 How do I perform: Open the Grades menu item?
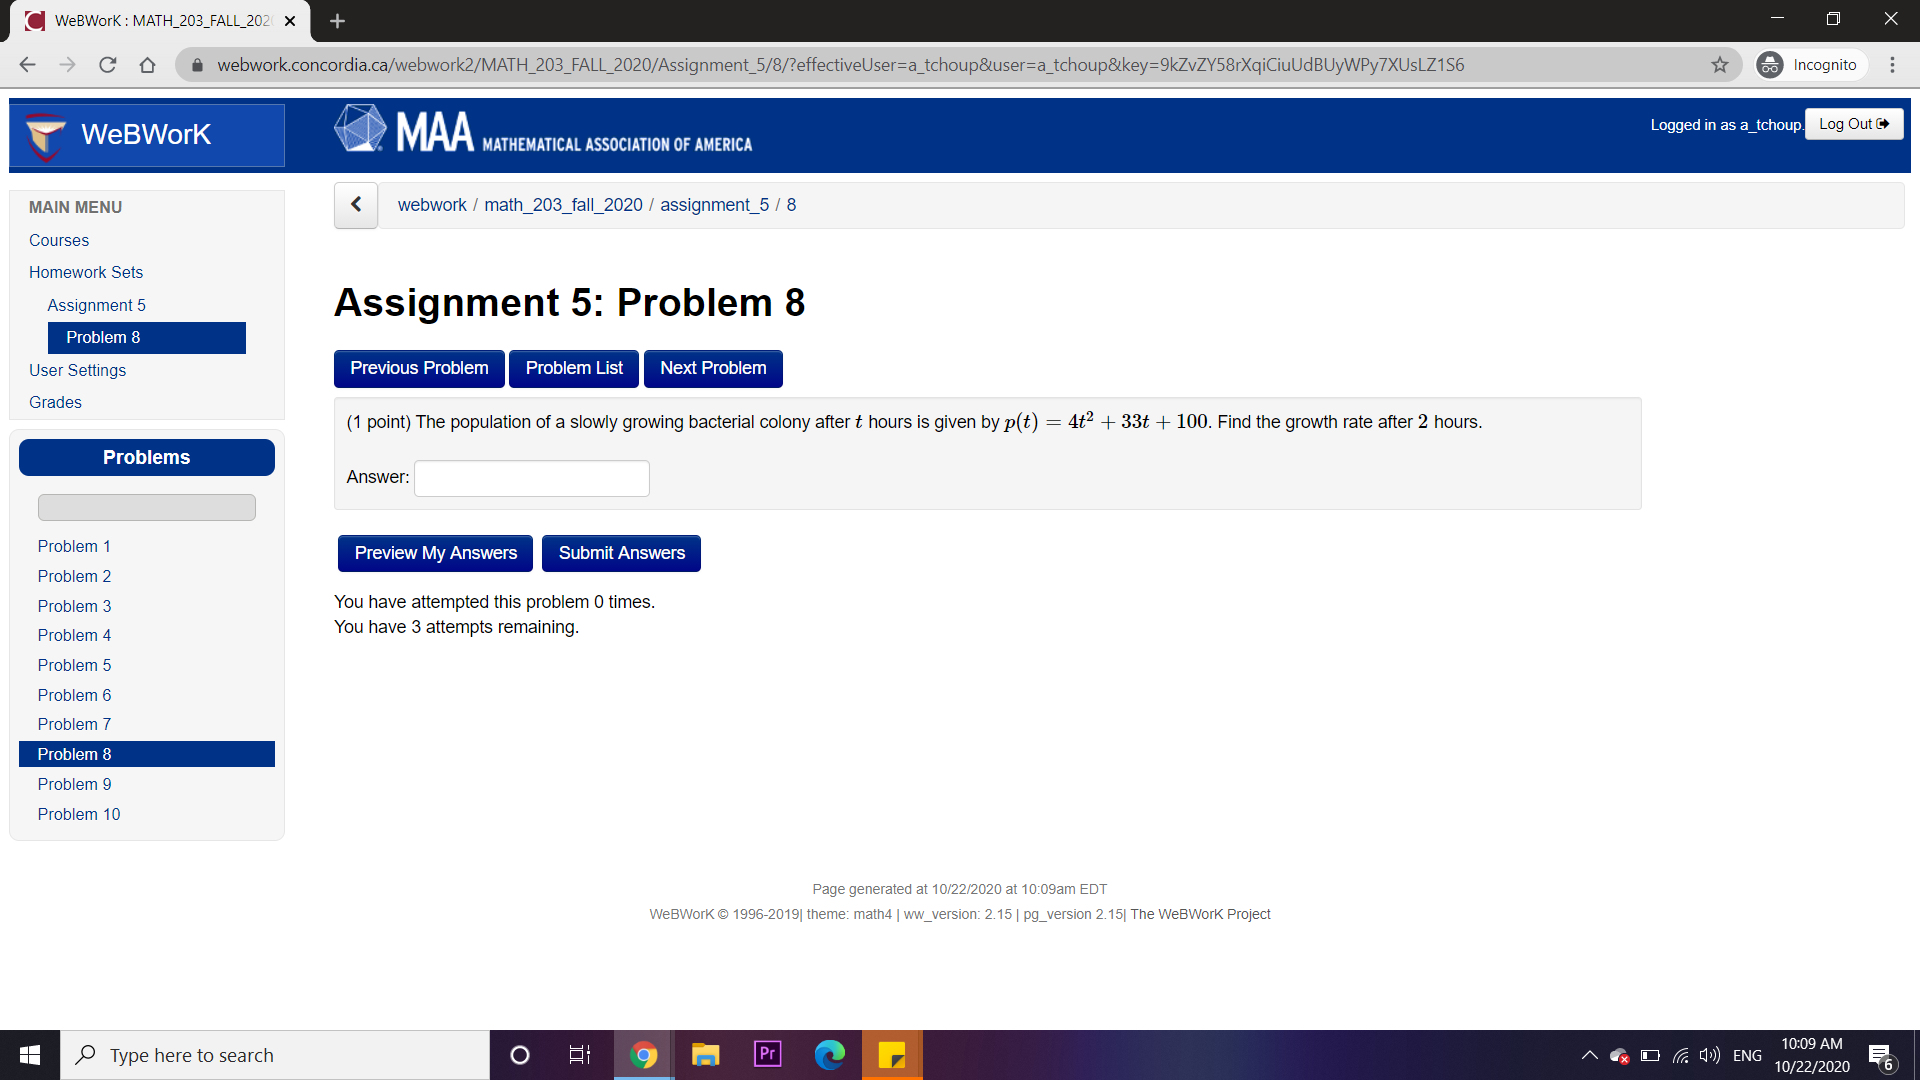point(55,402)
